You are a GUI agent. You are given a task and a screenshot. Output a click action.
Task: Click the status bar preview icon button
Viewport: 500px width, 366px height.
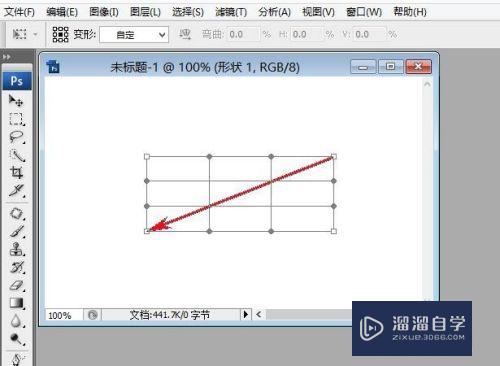[92, 315]
